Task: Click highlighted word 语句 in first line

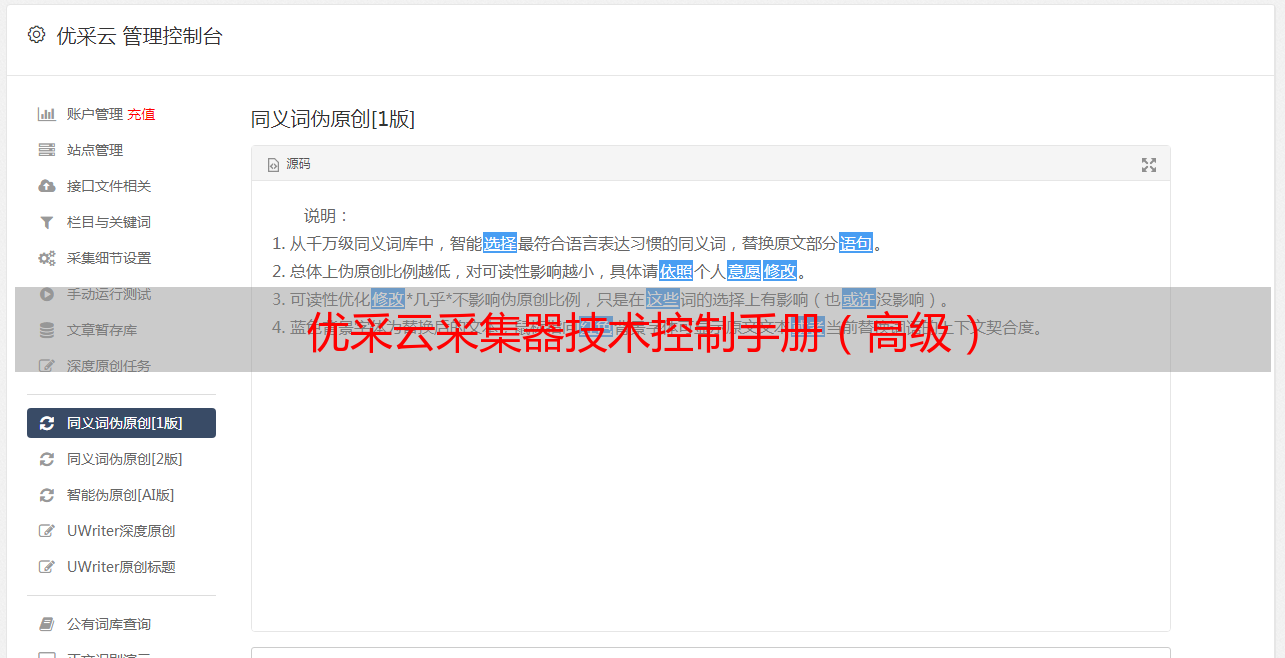Action: coord(856,243)
